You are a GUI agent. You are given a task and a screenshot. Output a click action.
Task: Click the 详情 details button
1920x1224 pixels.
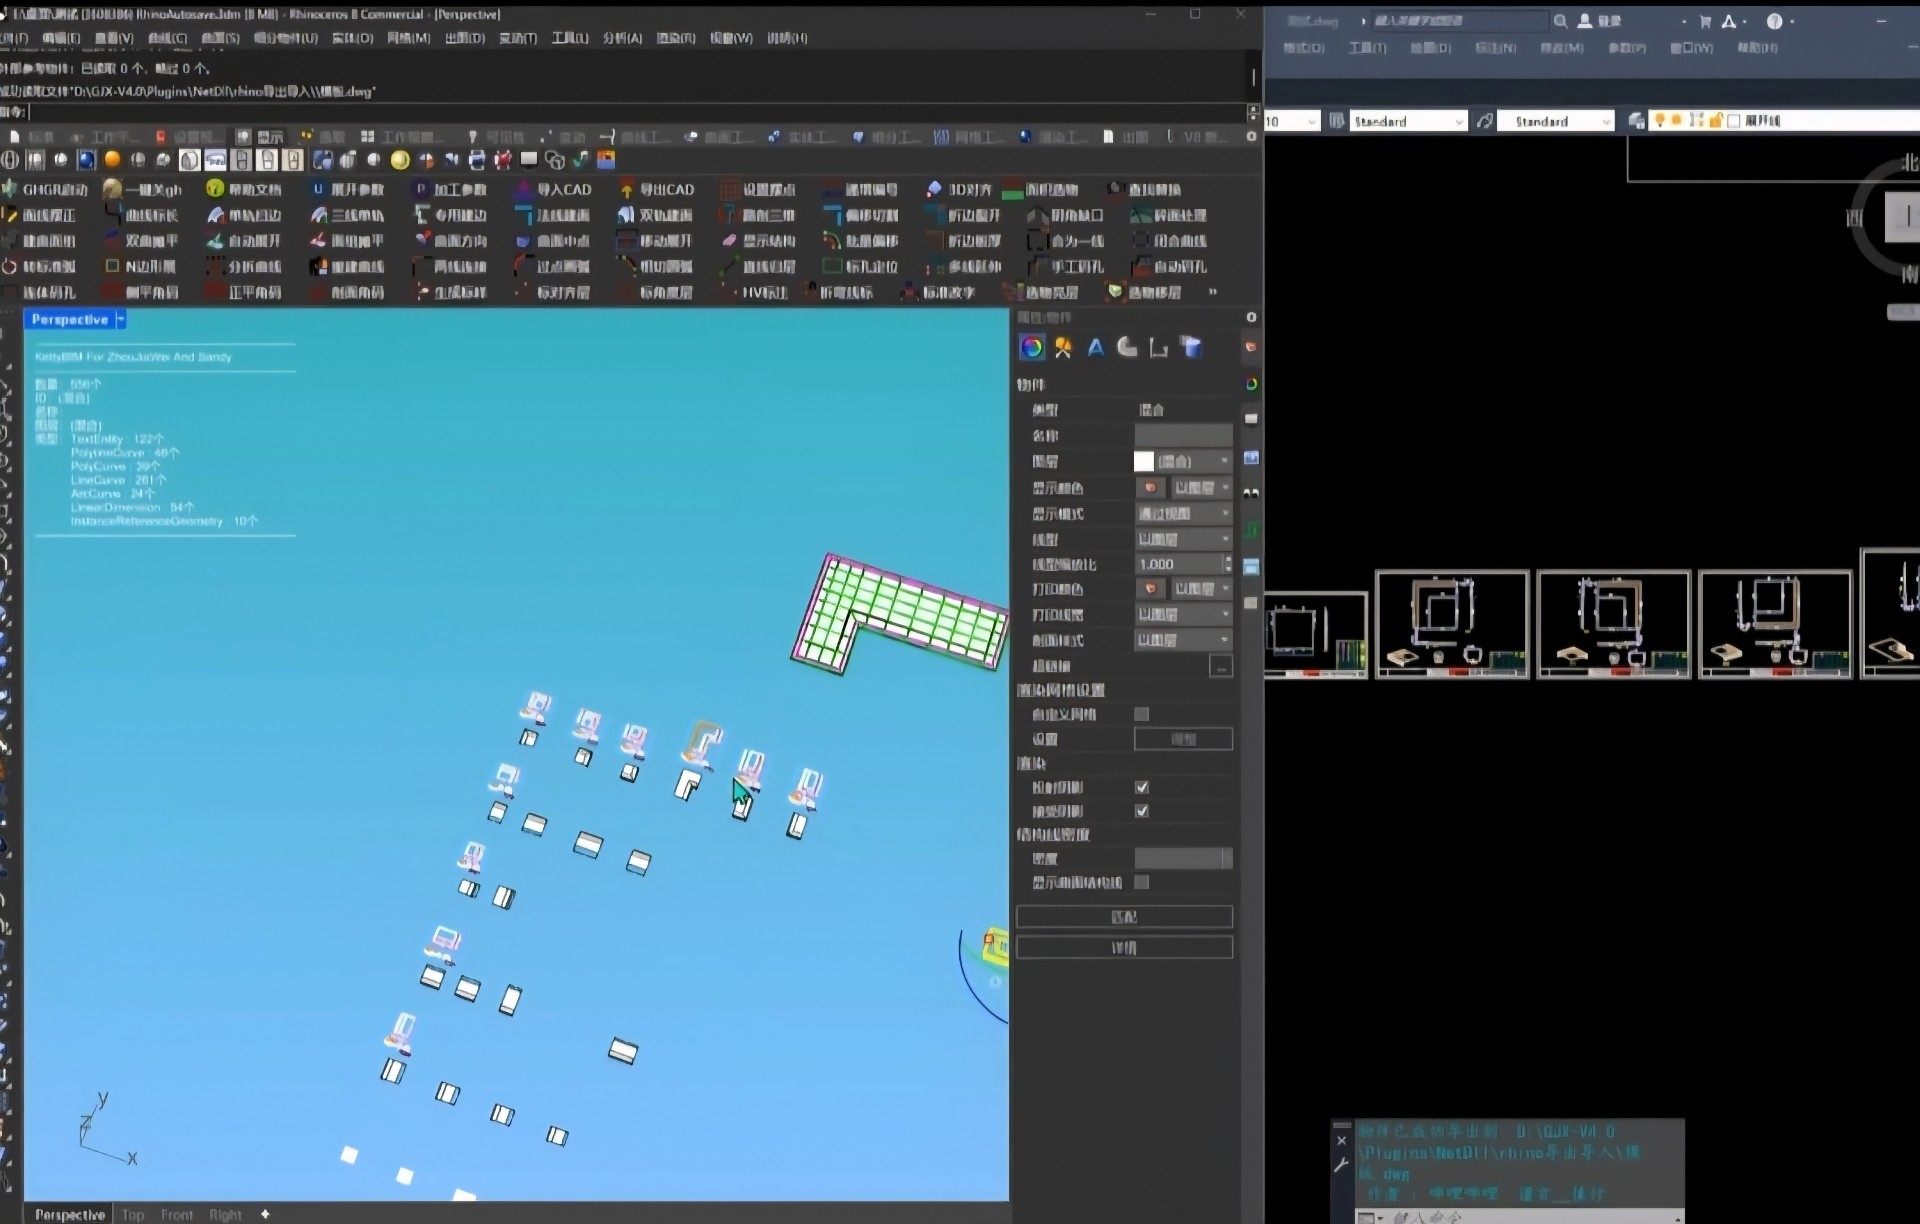click(x=1124, y=947)
